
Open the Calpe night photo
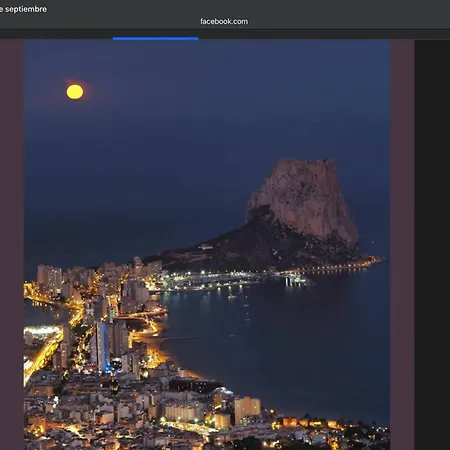(x=207, y=245)
